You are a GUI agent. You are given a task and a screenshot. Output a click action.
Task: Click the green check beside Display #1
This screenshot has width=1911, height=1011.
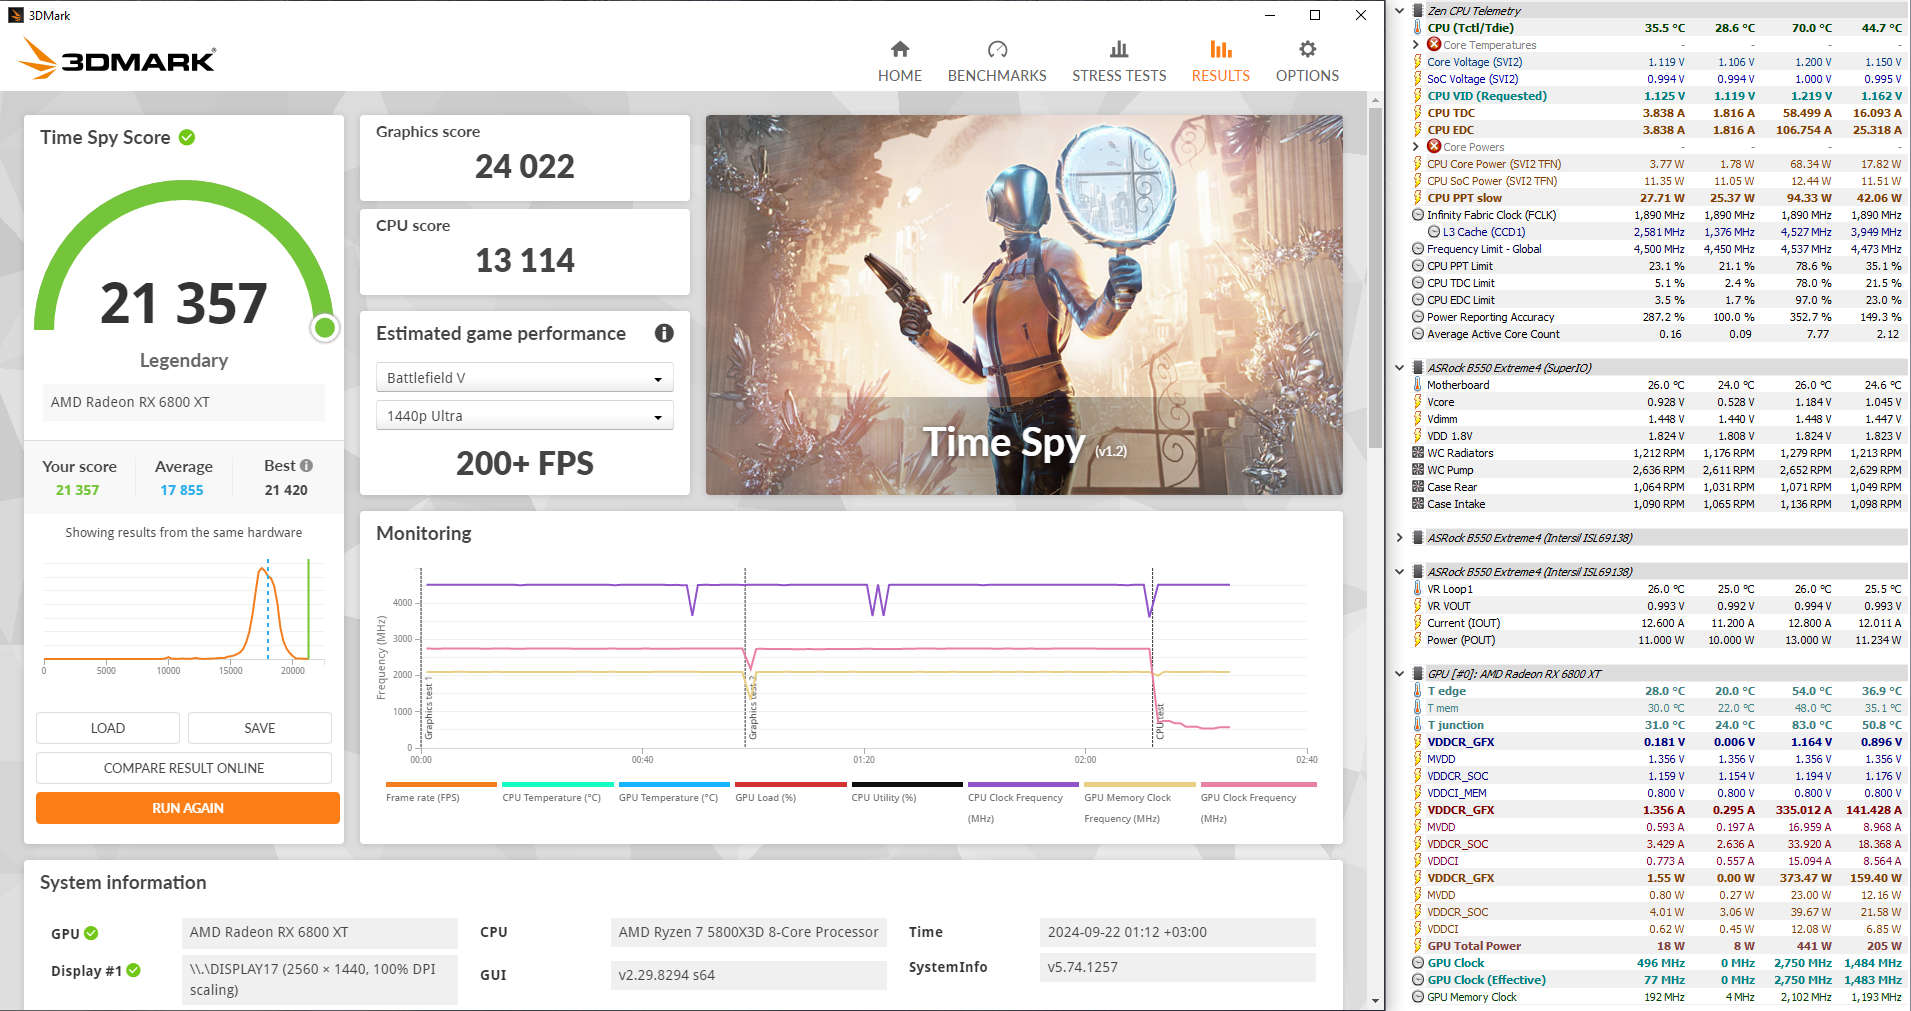(134, 970)
